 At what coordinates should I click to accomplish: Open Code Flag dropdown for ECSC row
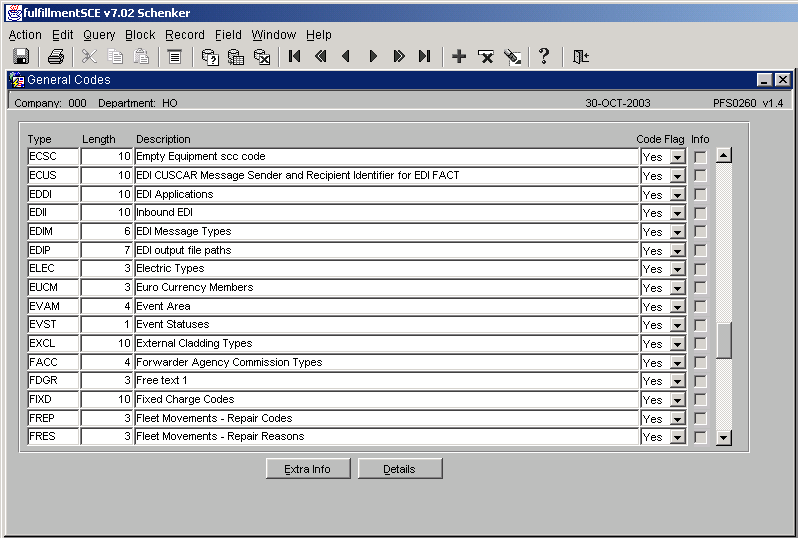(677, 157)
